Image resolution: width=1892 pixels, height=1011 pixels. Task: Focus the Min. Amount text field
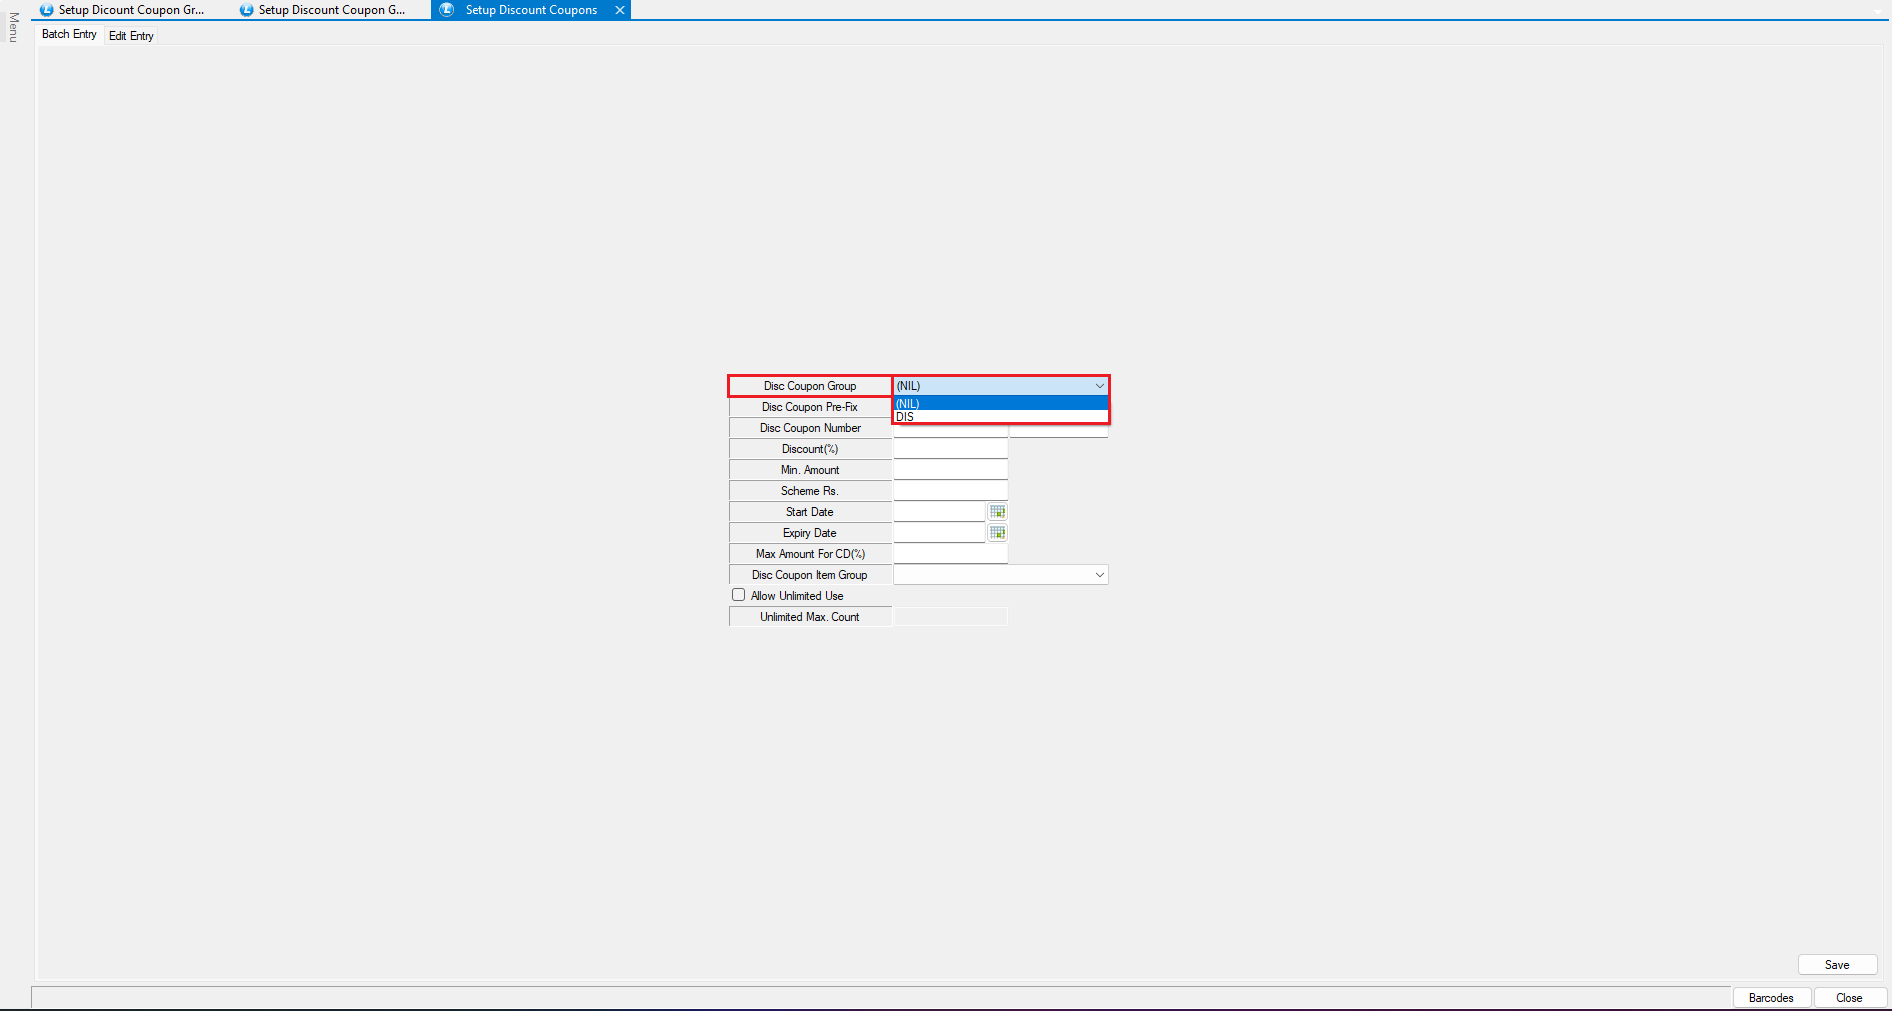pyautogui.click(x=950, y=470)
